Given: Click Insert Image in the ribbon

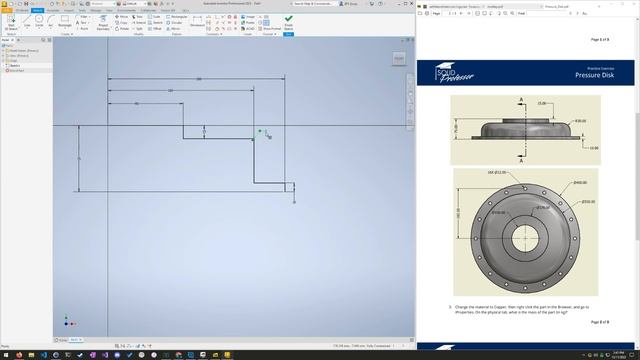Looking at the screenshot, I should coord(248,17).
